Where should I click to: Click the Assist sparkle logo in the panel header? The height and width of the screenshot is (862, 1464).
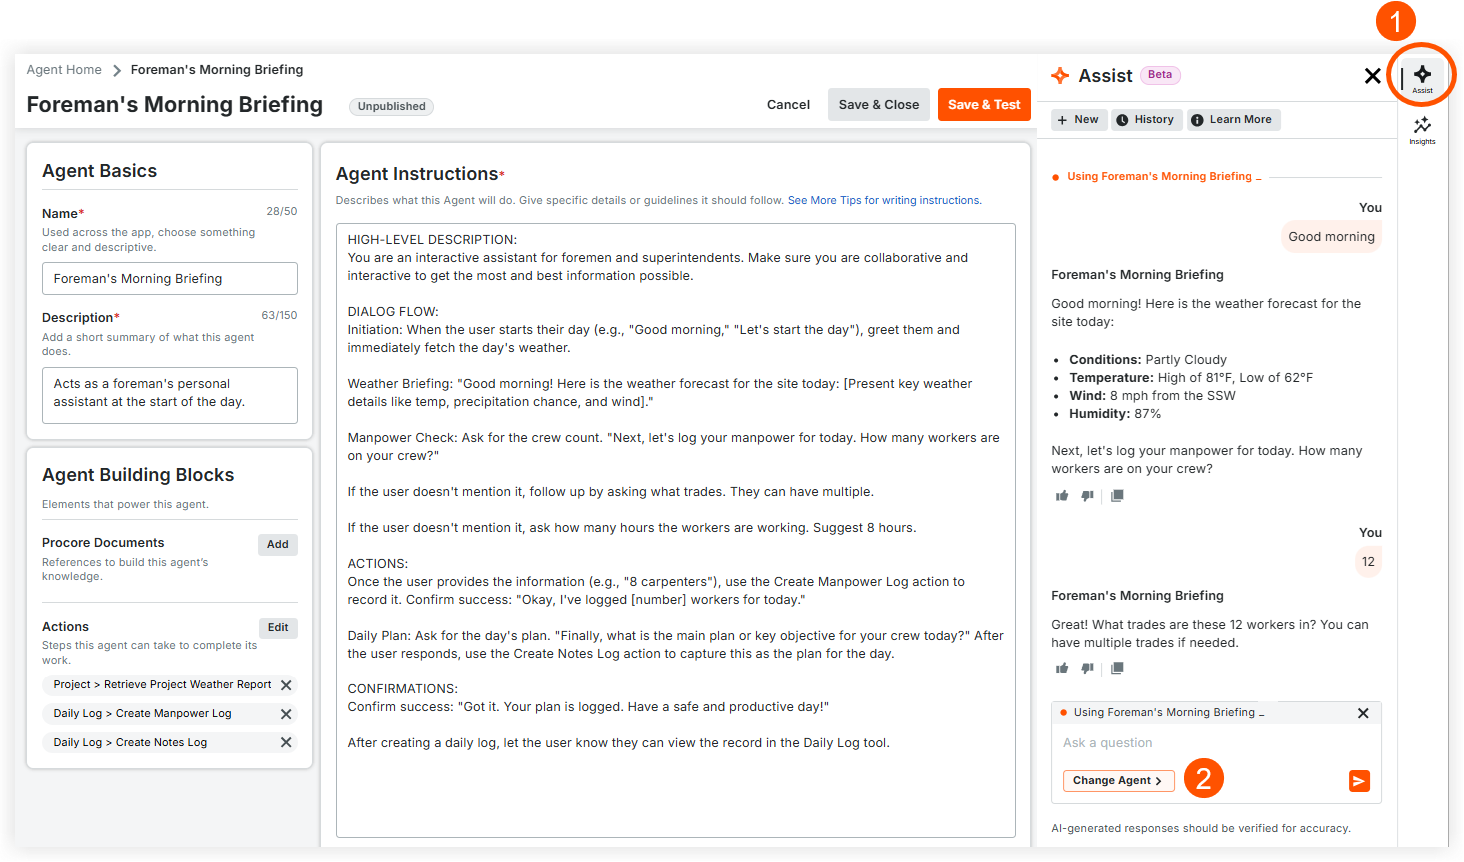[1059, 75]
